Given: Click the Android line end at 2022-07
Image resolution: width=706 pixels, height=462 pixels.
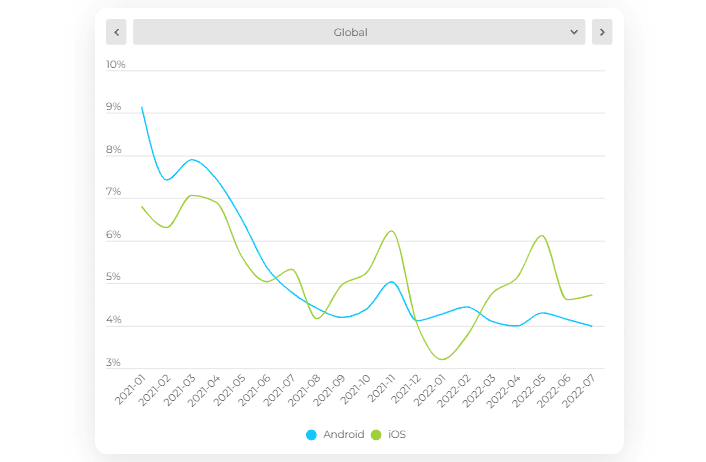Looking at the screenshot, I should click(591, 326).
